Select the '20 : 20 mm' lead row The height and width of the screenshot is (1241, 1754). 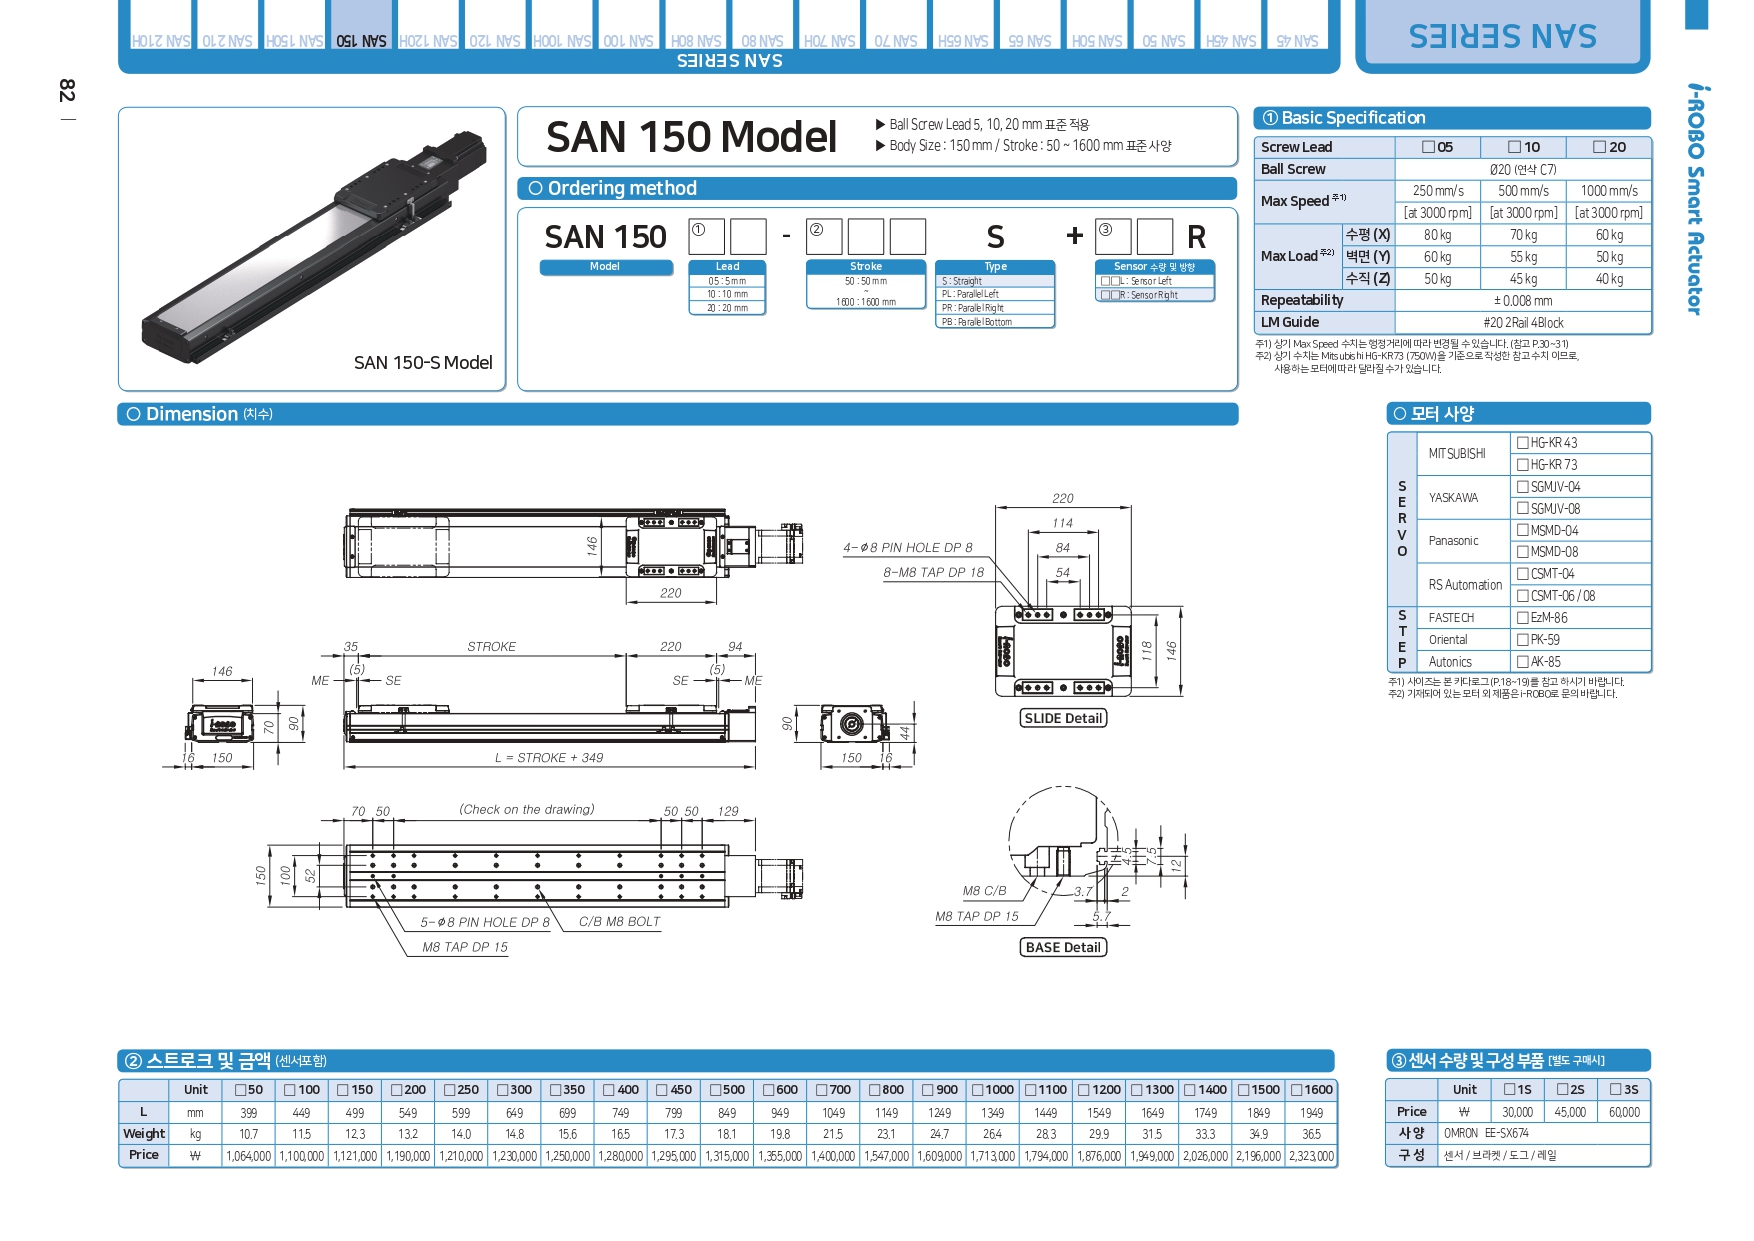point(728,308)
